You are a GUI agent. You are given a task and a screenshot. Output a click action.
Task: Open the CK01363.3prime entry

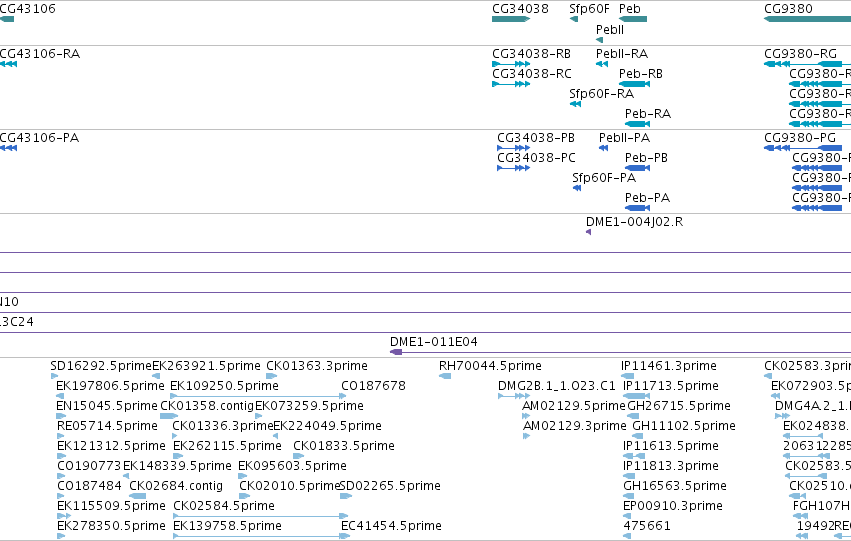click(x=316, y=366)
